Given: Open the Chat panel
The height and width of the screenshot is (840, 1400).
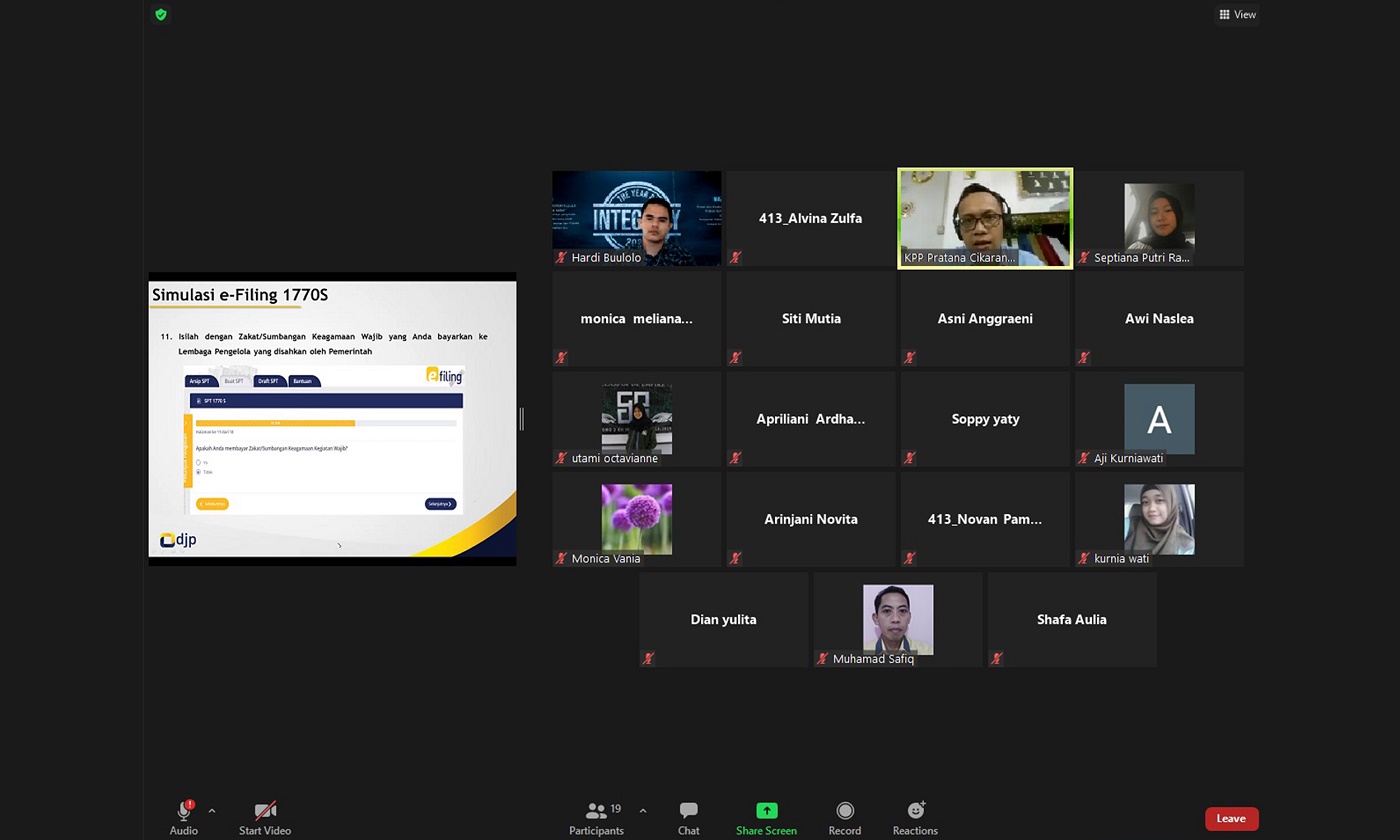Looking at the screenshot, I should [x=688, y=817].
